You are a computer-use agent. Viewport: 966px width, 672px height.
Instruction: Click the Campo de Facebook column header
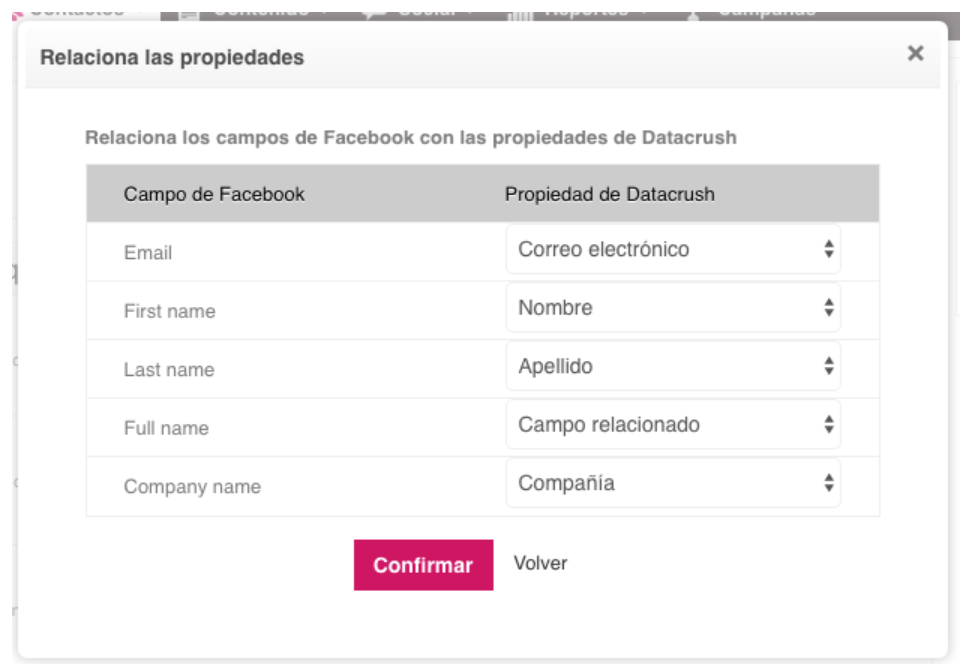click(x=214, y=194)
